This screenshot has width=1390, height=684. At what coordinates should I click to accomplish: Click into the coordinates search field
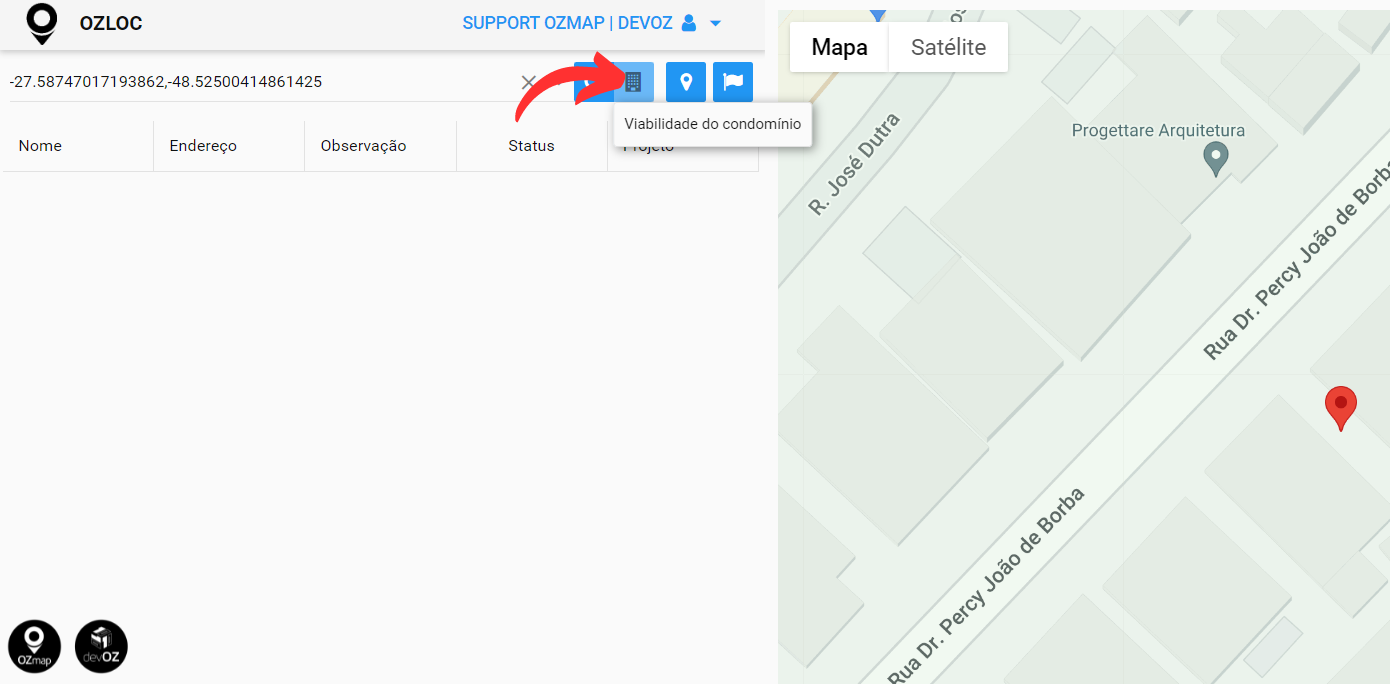click(260, 82)
